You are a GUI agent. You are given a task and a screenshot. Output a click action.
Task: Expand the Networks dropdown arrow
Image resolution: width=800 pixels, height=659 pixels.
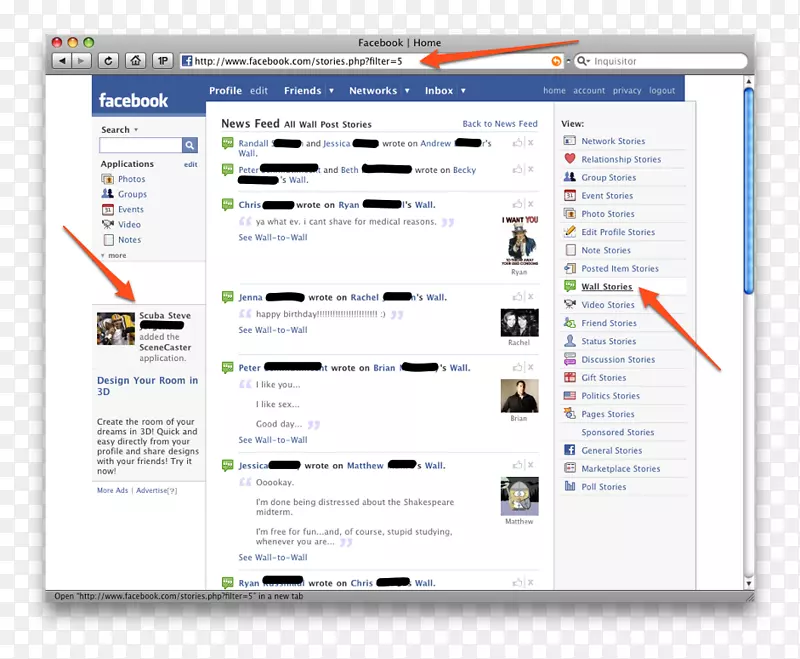pyautogui.click(x=407, y=91)
